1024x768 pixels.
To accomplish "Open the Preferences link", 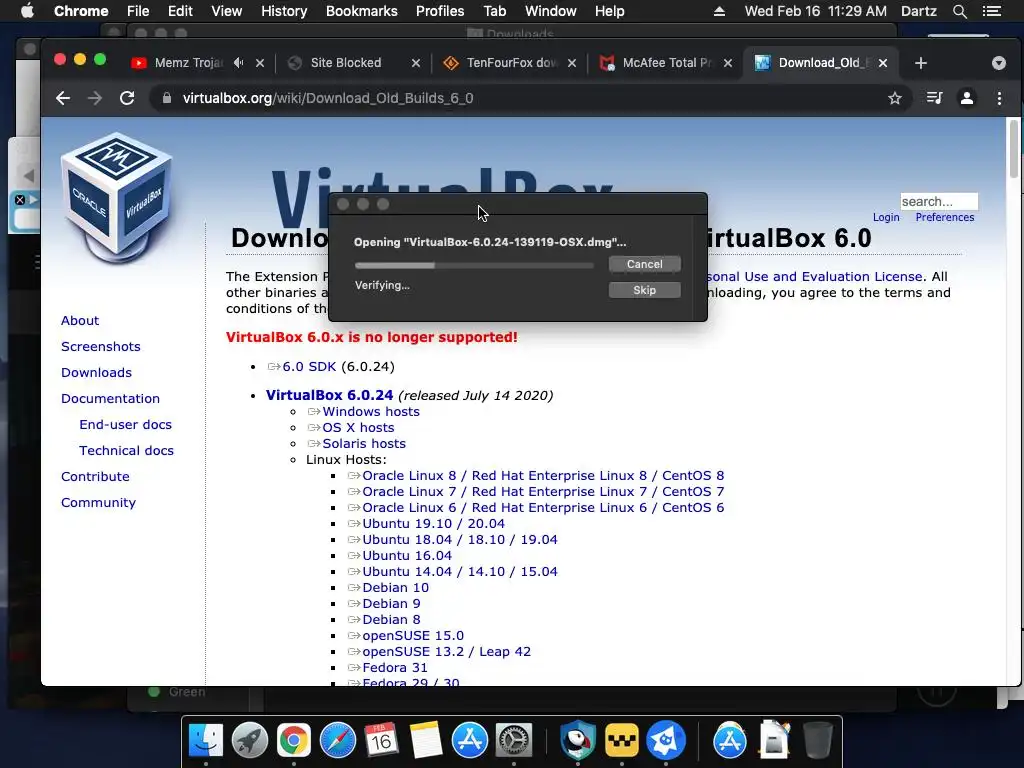I will coord(944,217).
